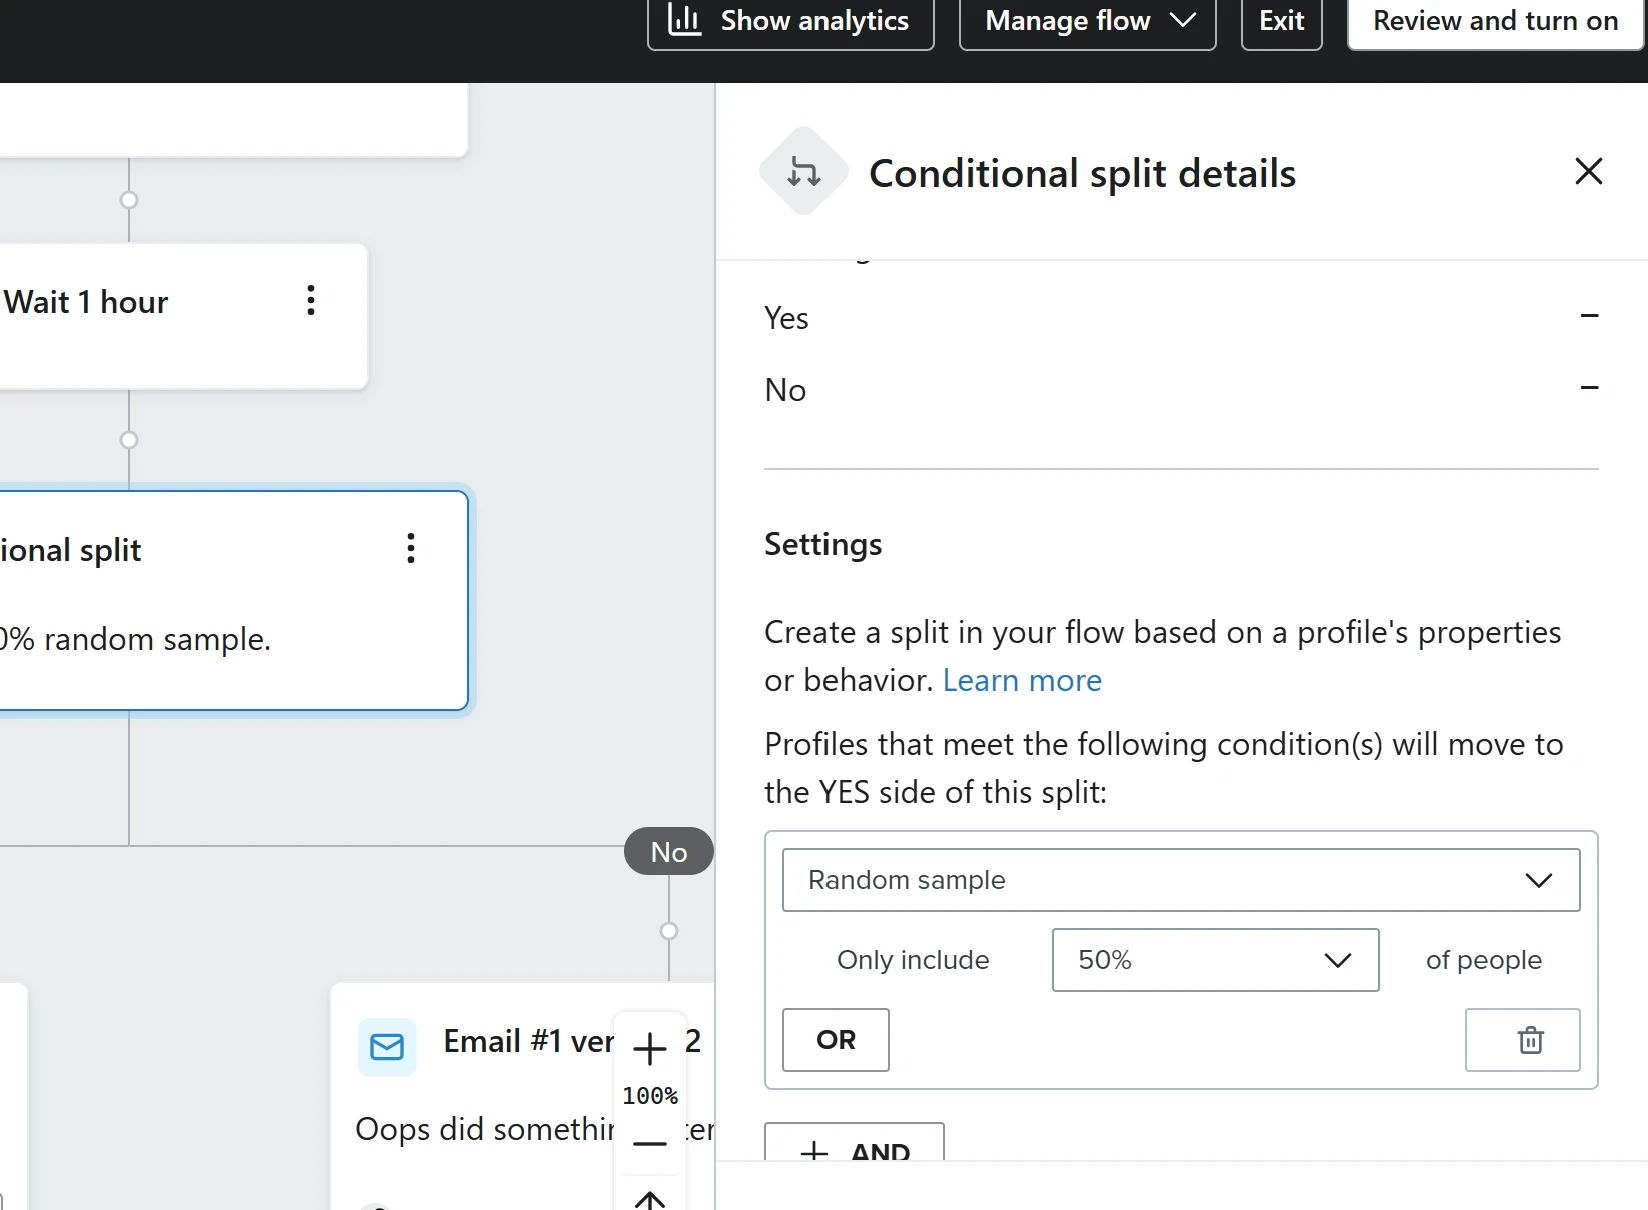Select the No branch label on canvas
The image size is (1648, 1210).
pyautogui.click(x=668, y=852)
